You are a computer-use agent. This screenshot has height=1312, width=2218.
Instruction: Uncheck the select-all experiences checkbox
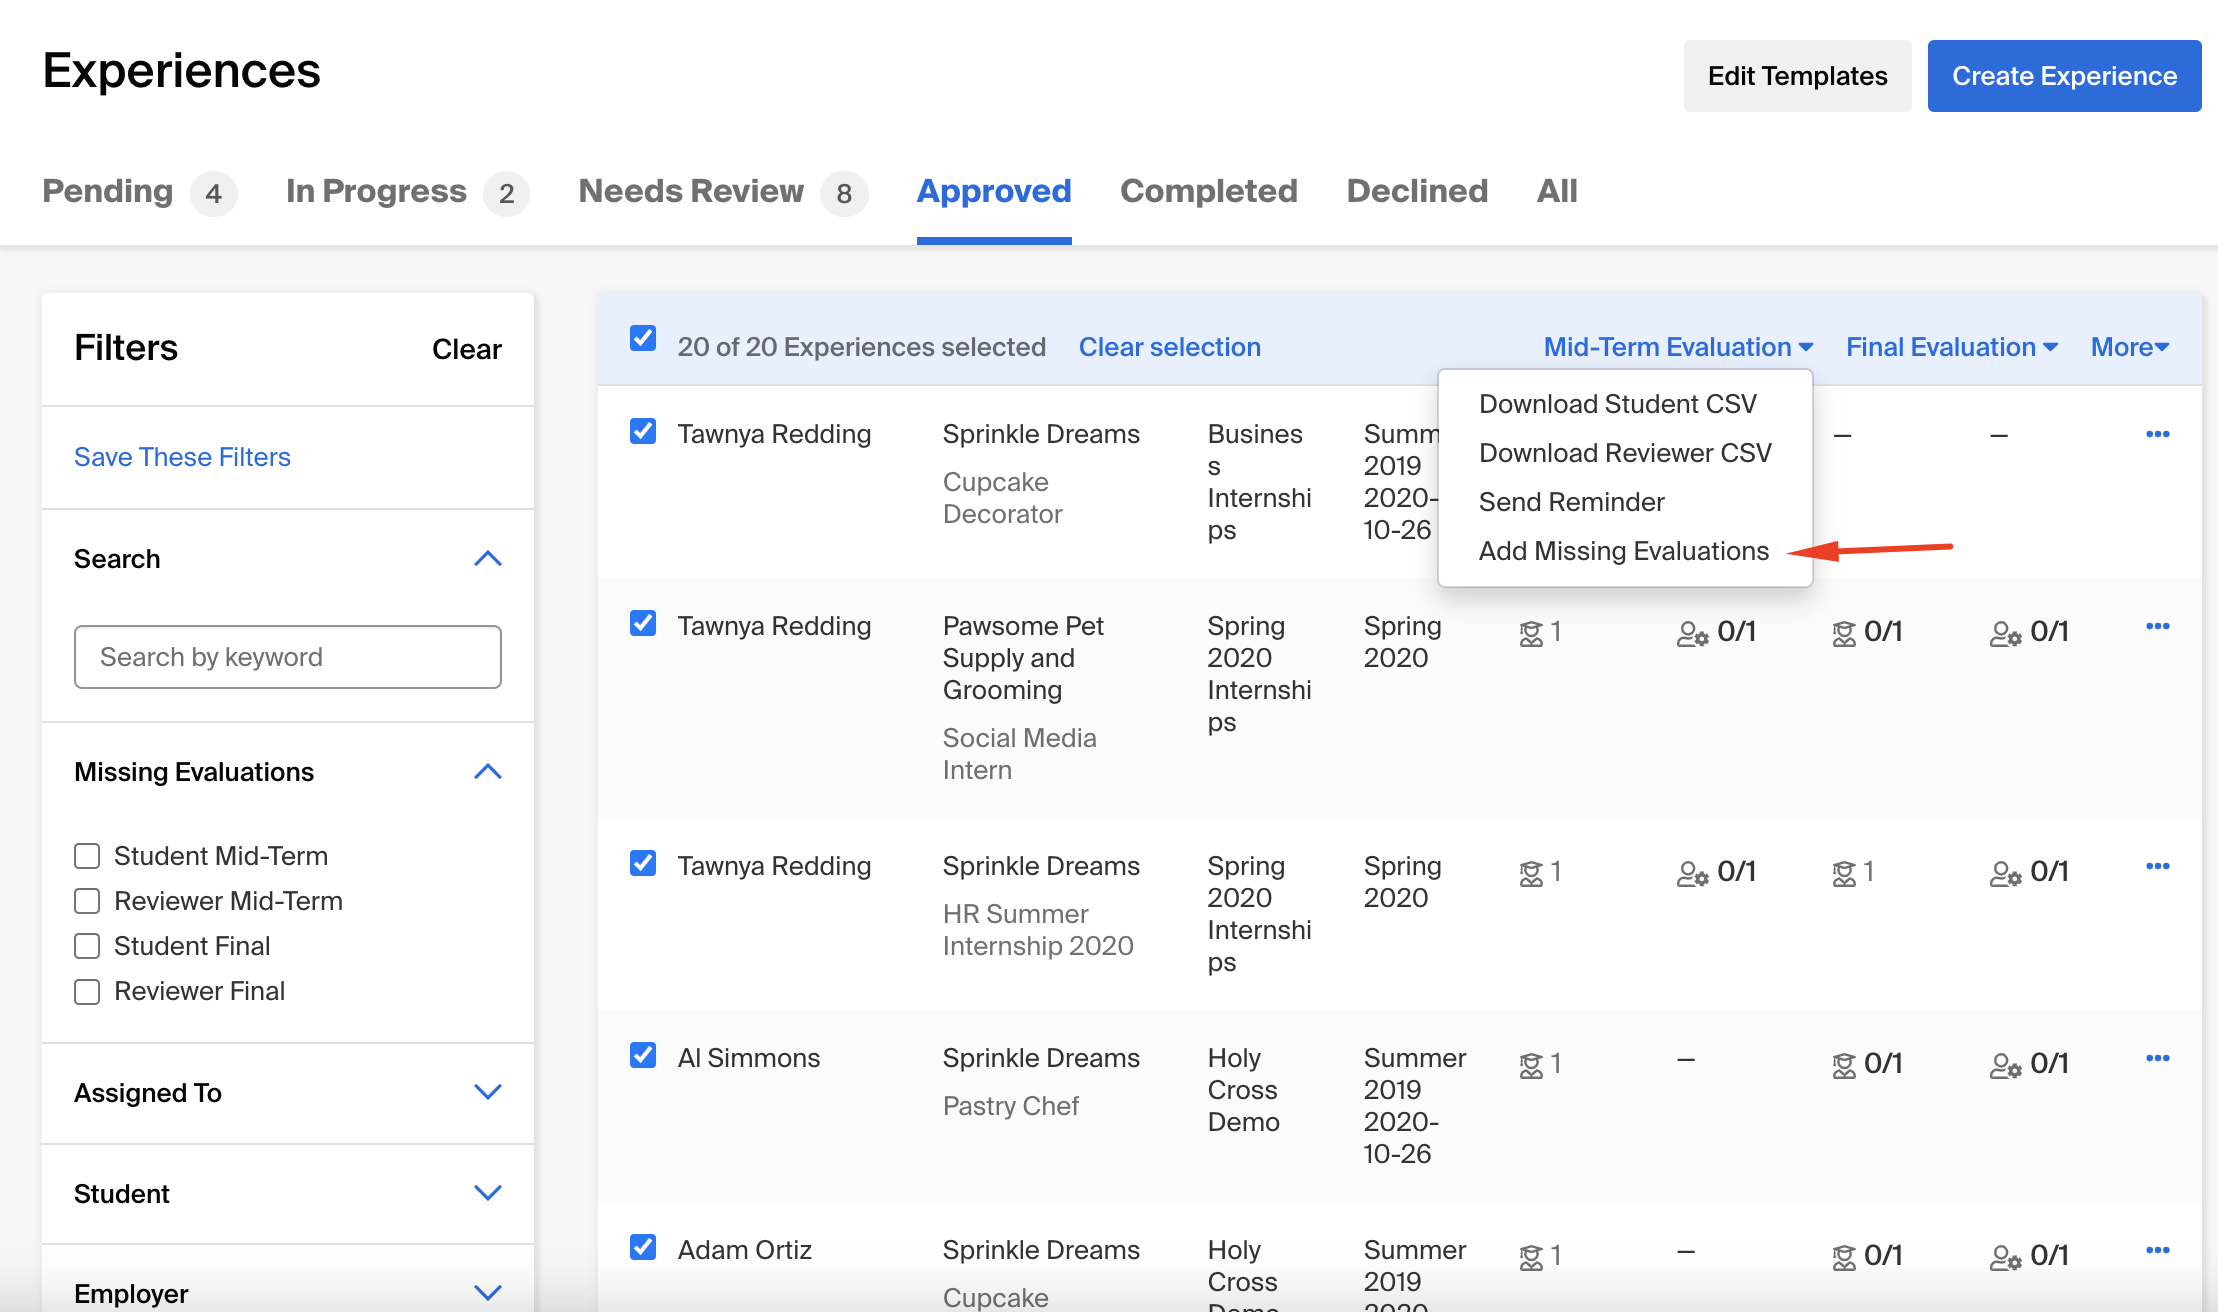click(x=643, y=338)
